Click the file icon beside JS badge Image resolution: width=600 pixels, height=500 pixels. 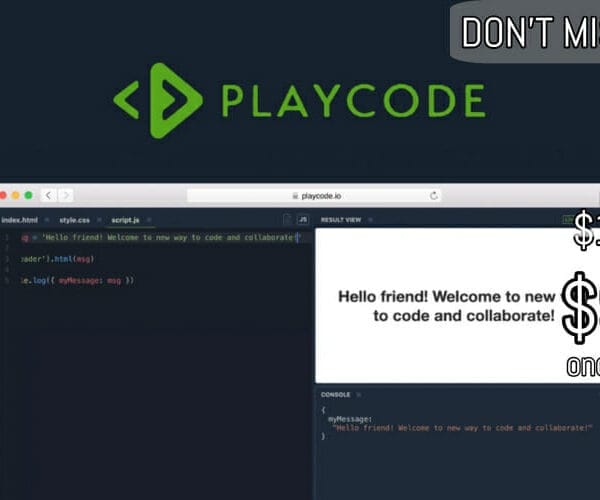tap(287, 220)
